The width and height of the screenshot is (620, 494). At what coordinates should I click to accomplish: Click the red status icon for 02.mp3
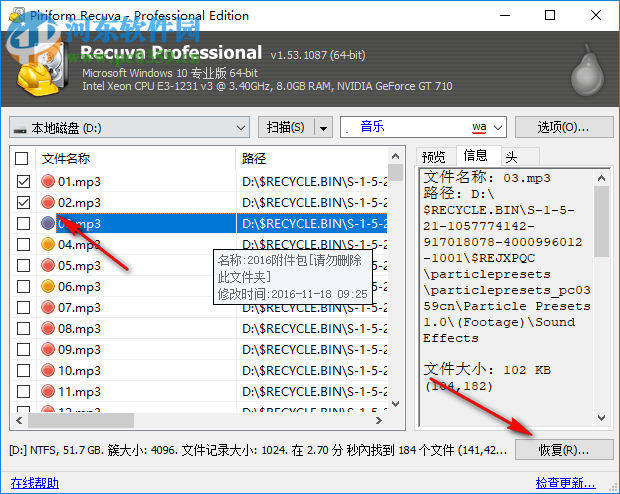point(48,203)
